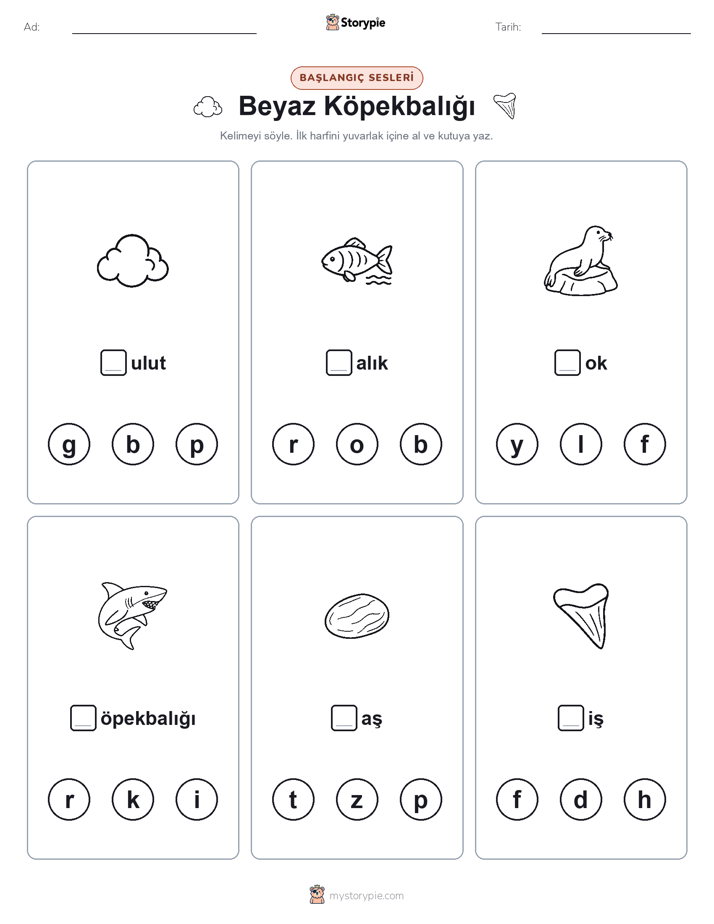The image size is (714, 924).
Task: Click the answer box before 'alık'
Action: click(339, 363)
